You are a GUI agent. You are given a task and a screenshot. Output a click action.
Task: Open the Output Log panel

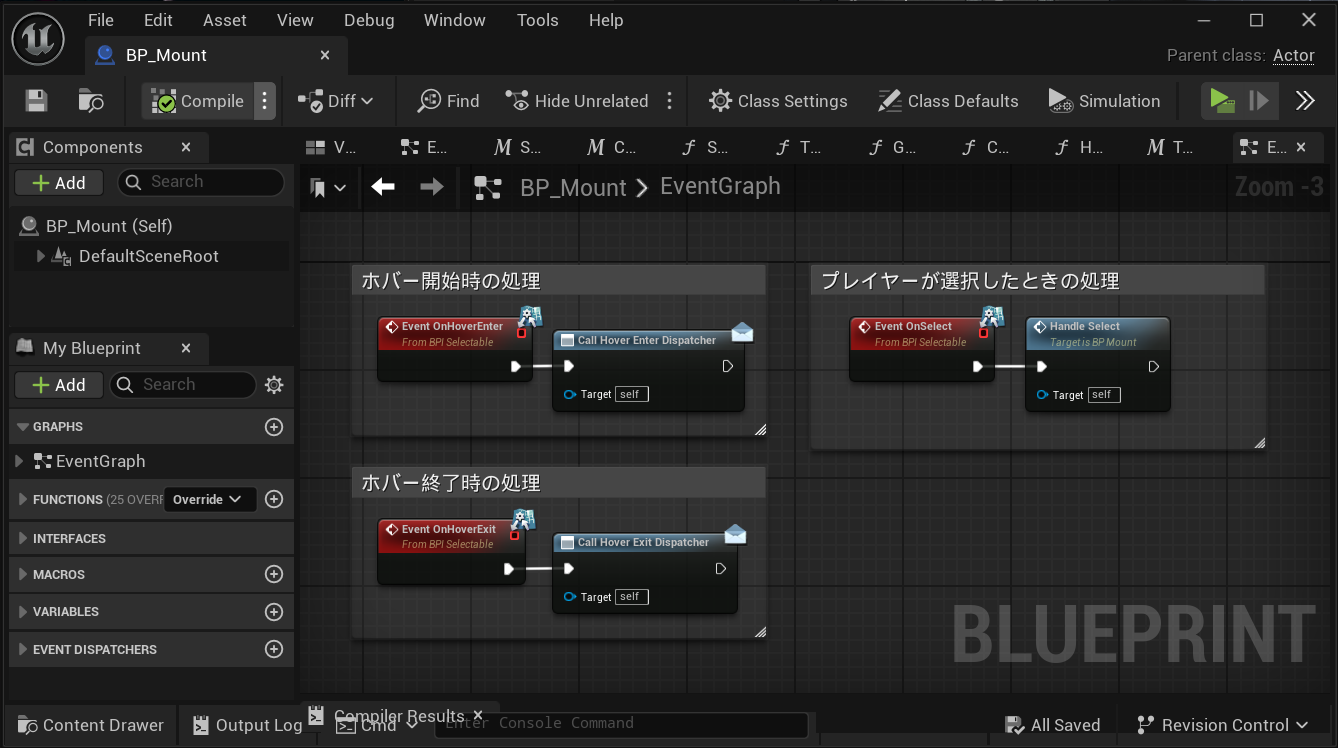[246, 725]
